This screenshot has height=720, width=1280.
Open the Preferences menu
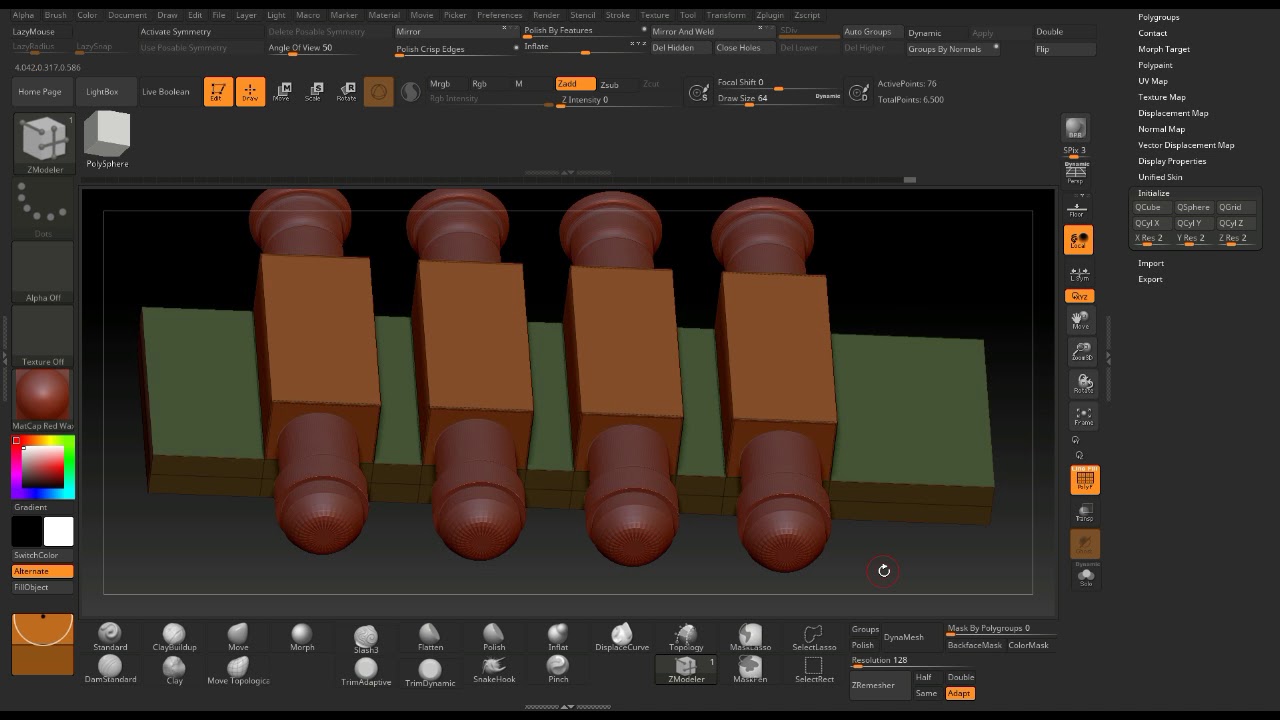point(499,15)
